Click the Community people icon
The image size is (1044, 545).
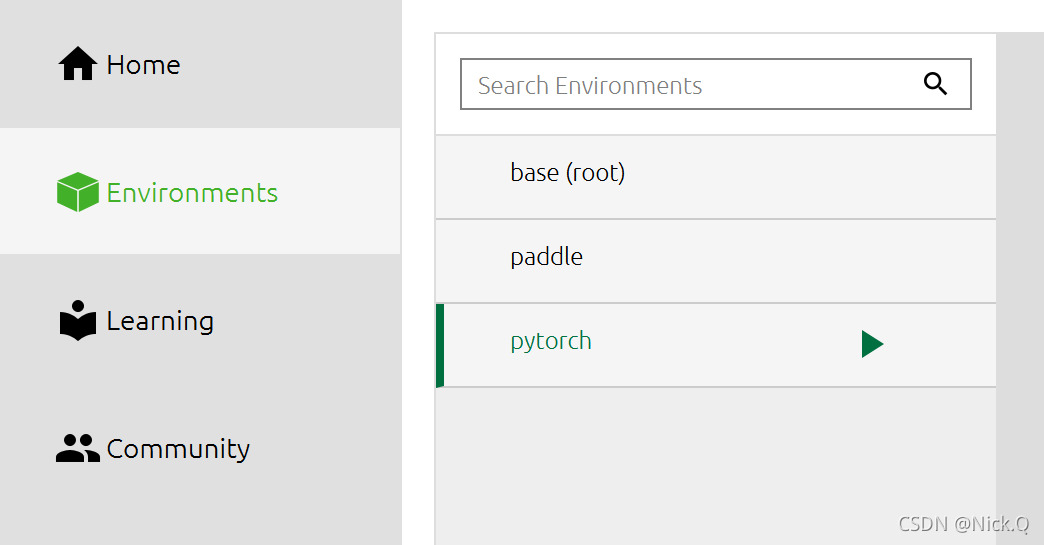[77, 449]
